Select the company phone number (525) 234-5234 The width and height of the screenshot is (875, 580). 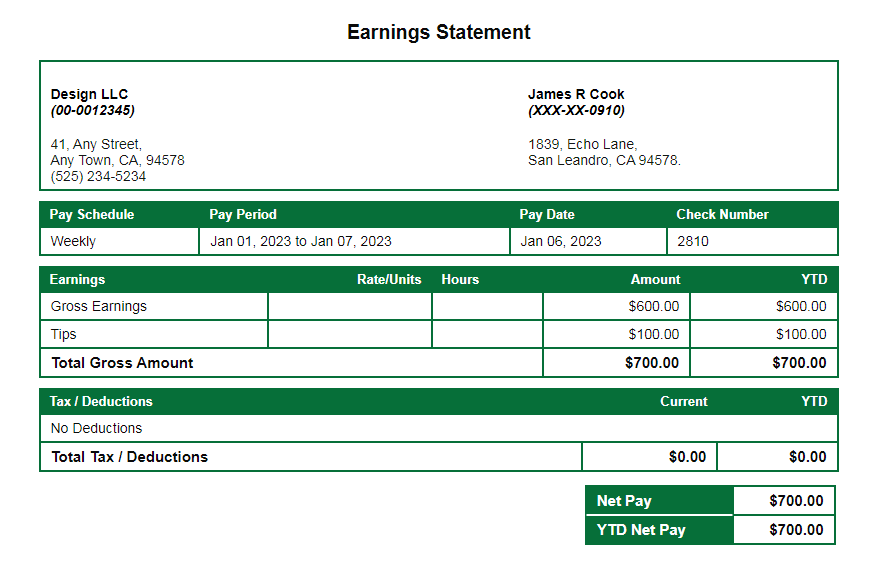[x=100, y=176]
